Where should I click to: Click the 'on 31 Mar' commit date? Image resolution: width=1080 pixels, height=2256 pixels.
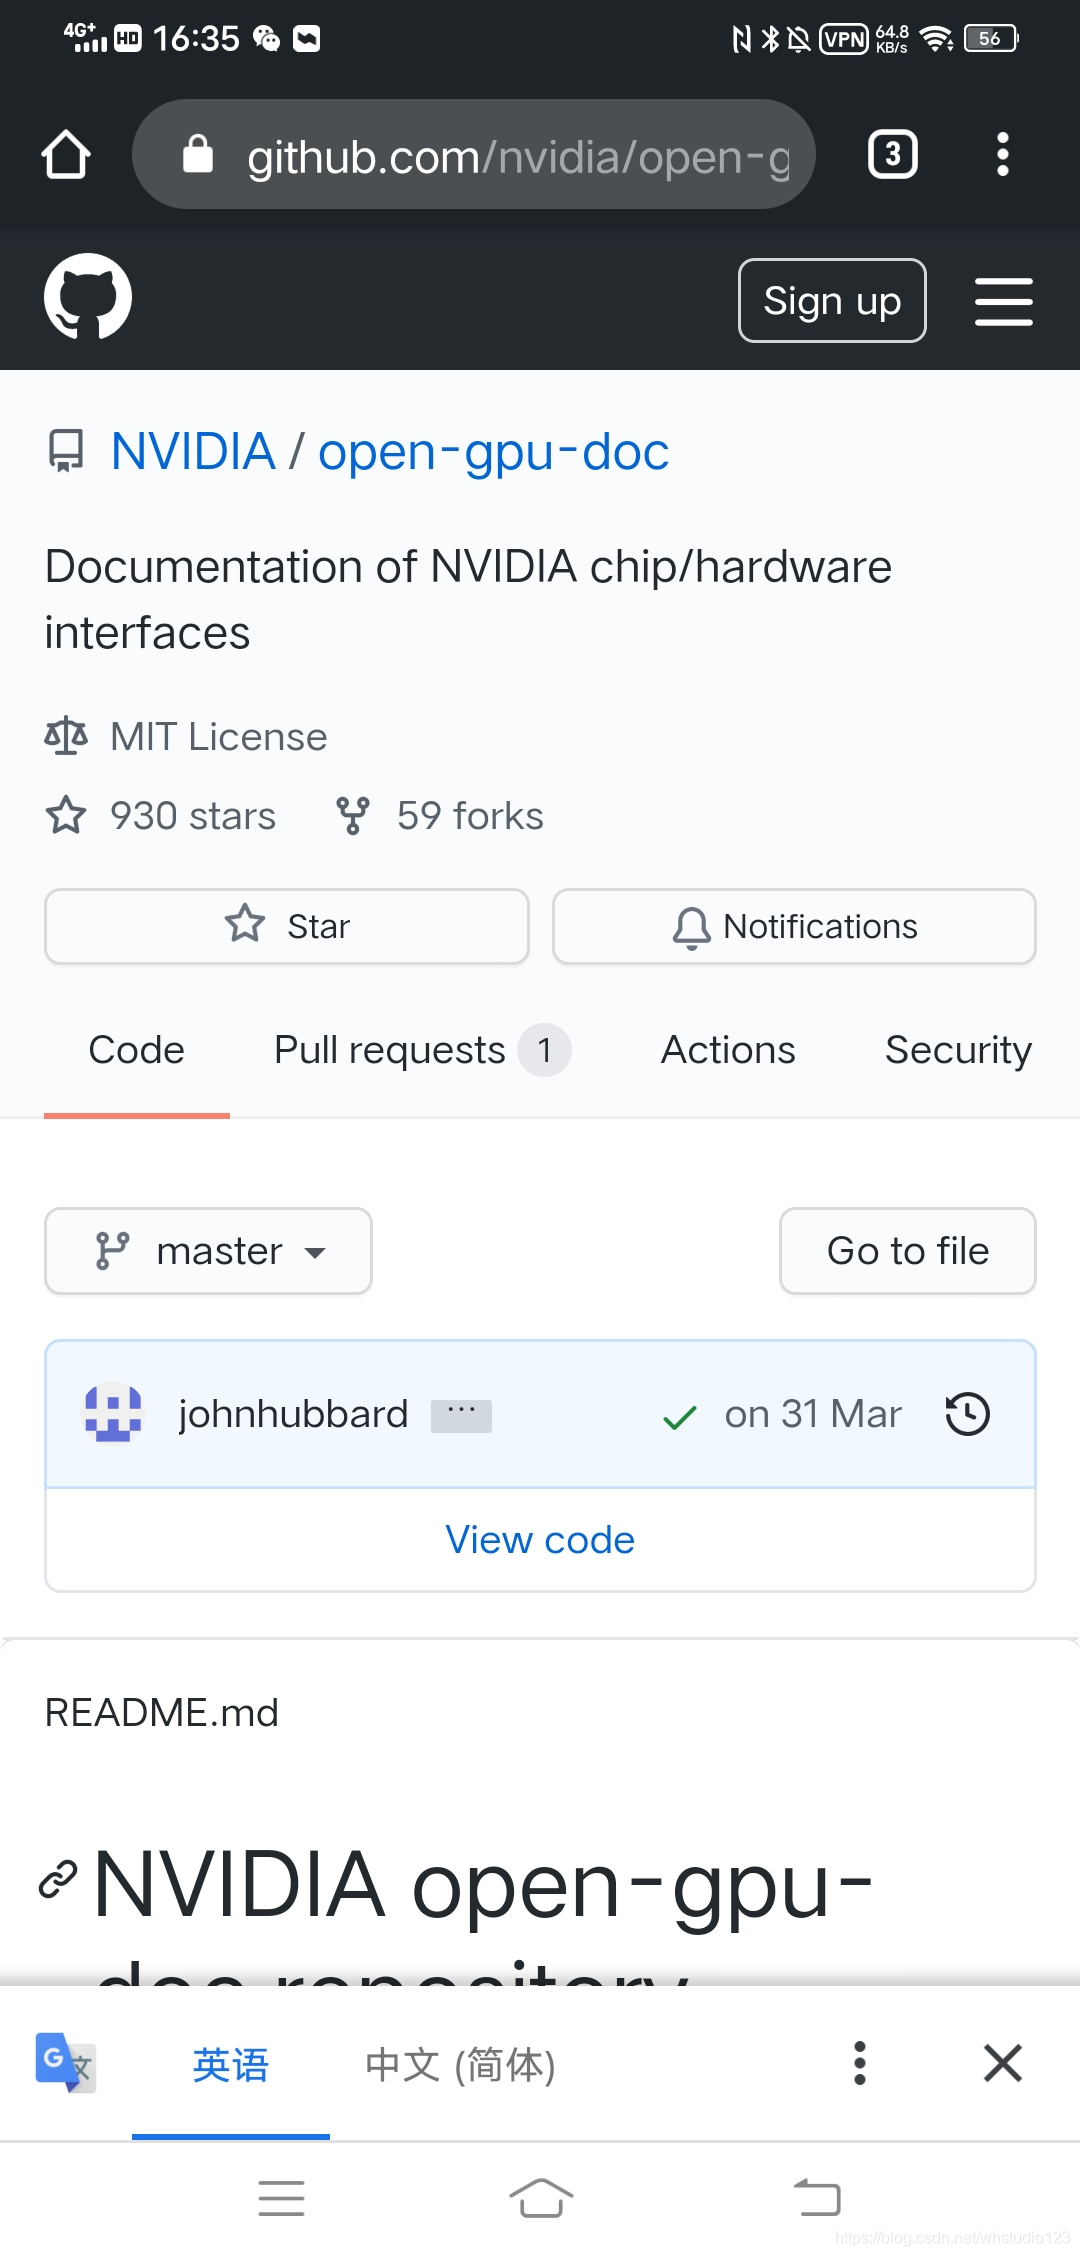813,1414
